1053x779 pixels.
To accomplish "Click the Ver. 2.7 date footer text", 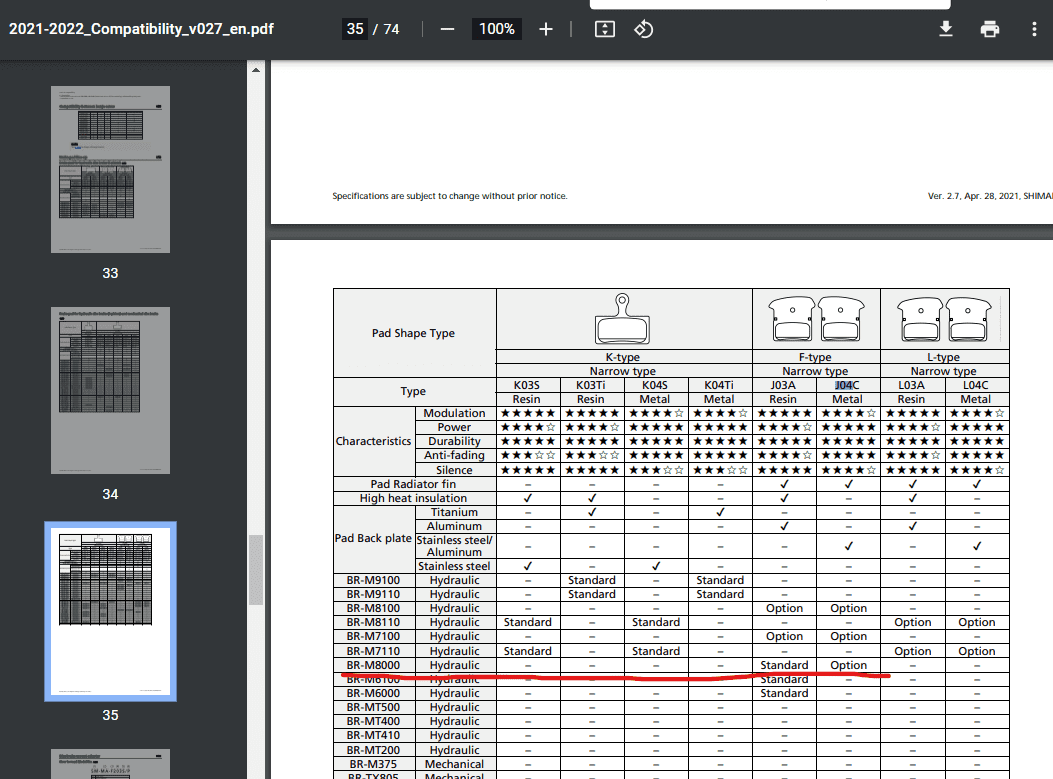I will click(990, 196).
